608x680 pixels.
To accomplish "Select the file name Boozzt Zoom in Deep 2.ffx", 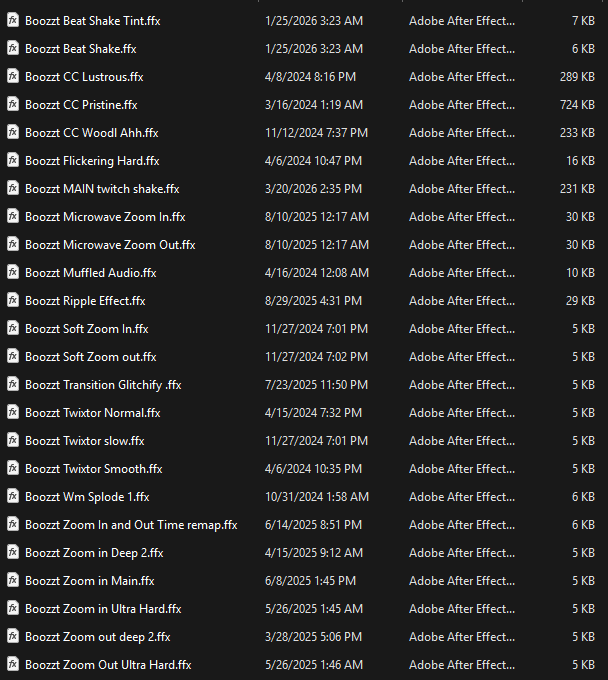I will click(x=94, y=553).
